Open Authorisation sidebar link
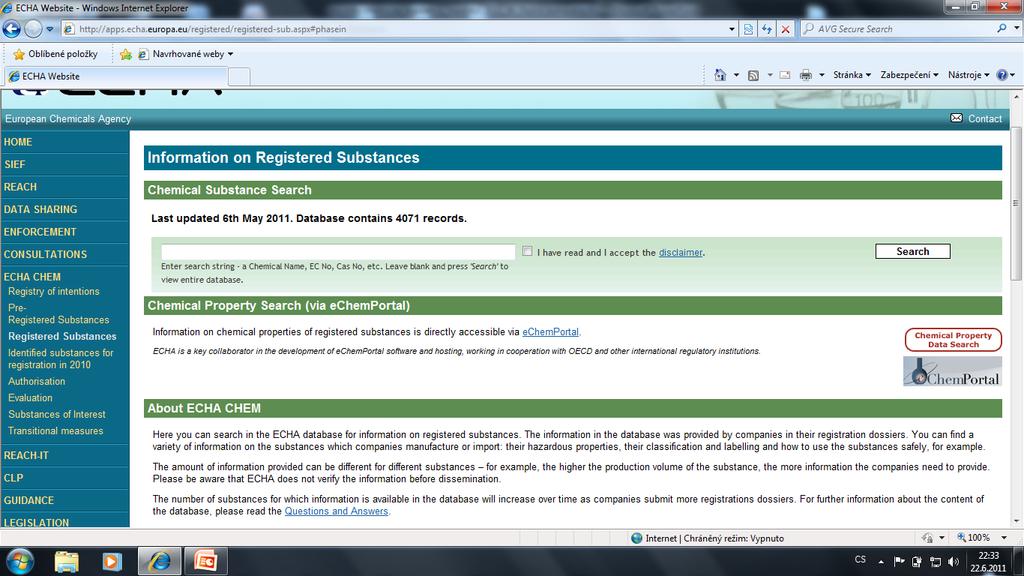Viewport: 1024px width, 576px height. pyautogui.click(x=37, y=381)
